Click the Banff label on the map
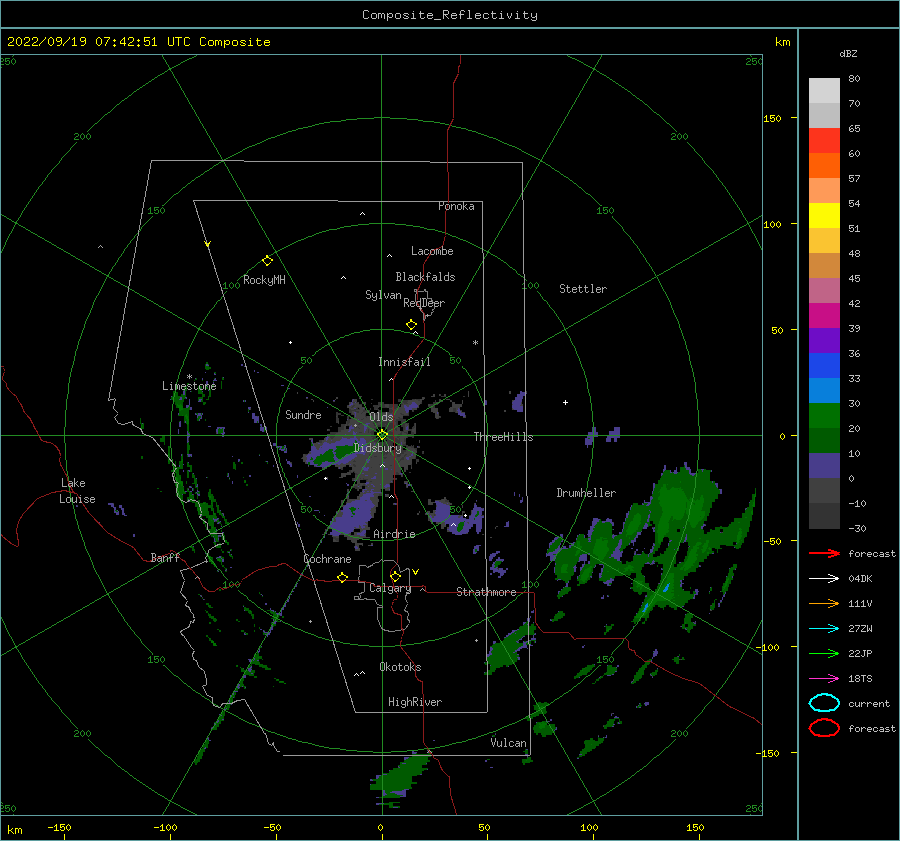The width and height of the screenshot is (900, 841). pos(165,557)
